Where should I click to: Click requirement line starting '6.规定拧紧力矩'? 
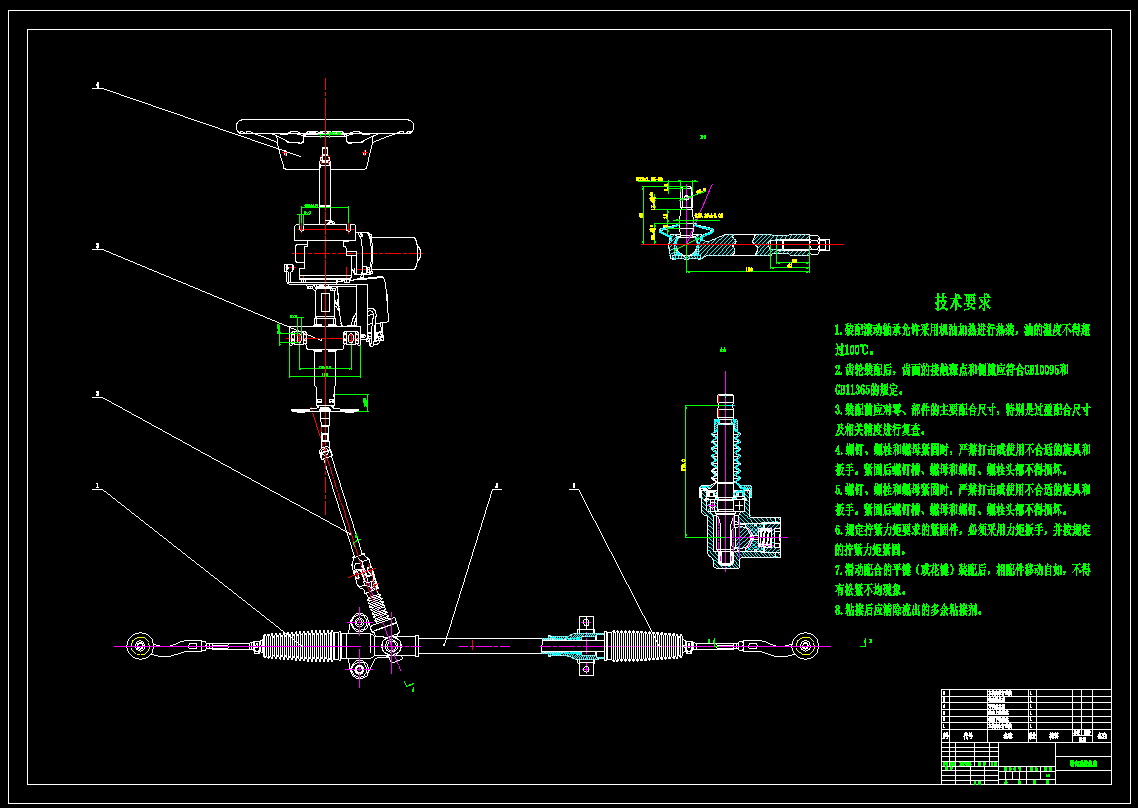pyautogui.click(x=962, y=530)
